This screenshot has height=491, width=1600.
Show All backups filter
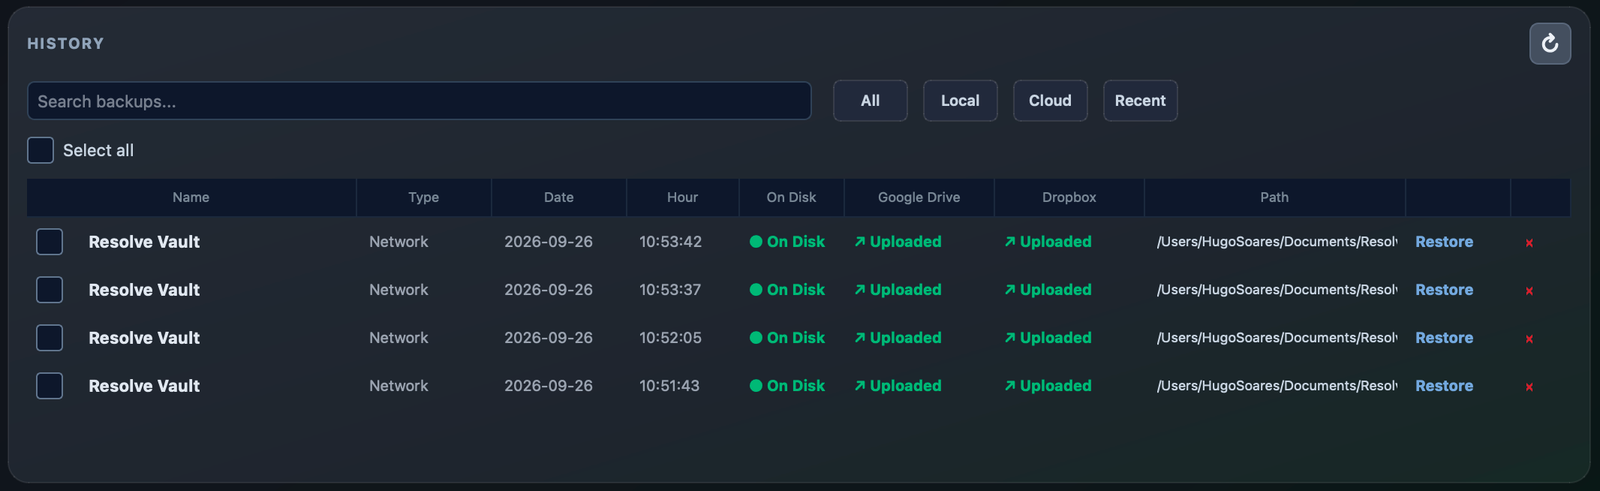[870, 101]
